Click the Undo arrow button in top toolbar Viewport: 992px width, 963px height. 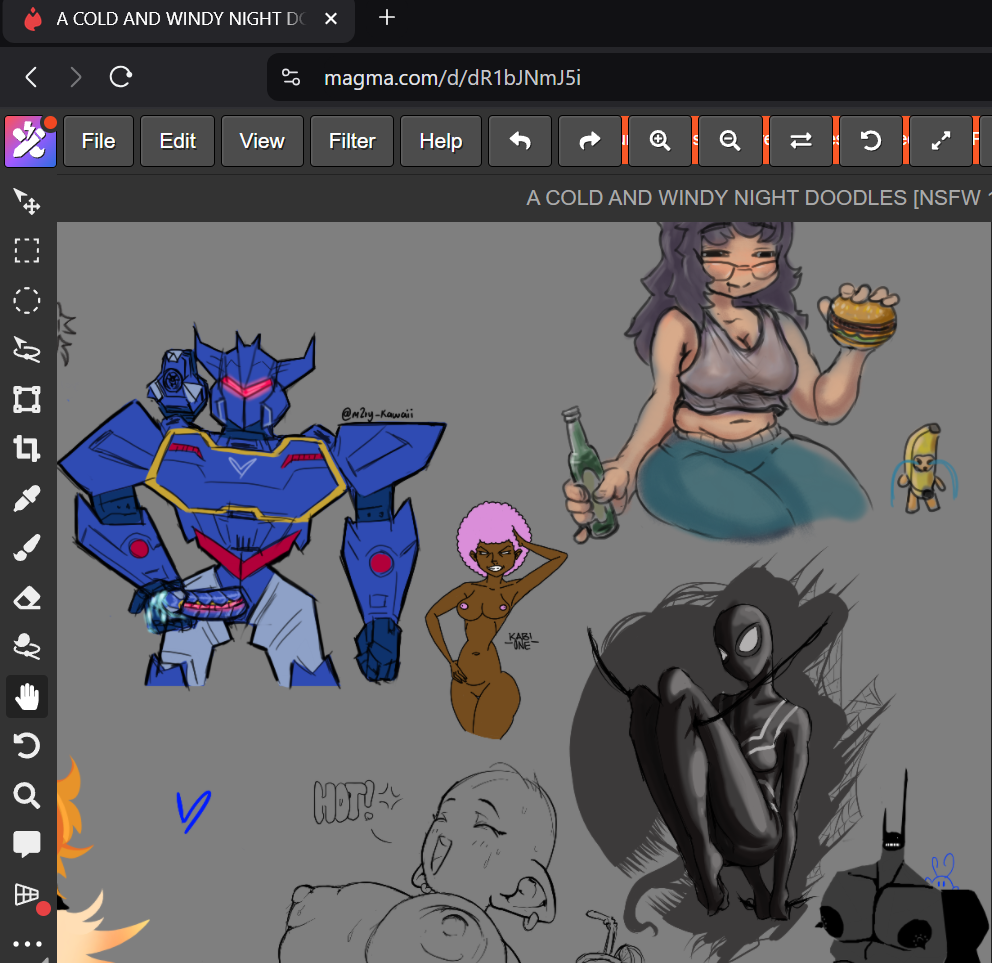tap(520, 141)
